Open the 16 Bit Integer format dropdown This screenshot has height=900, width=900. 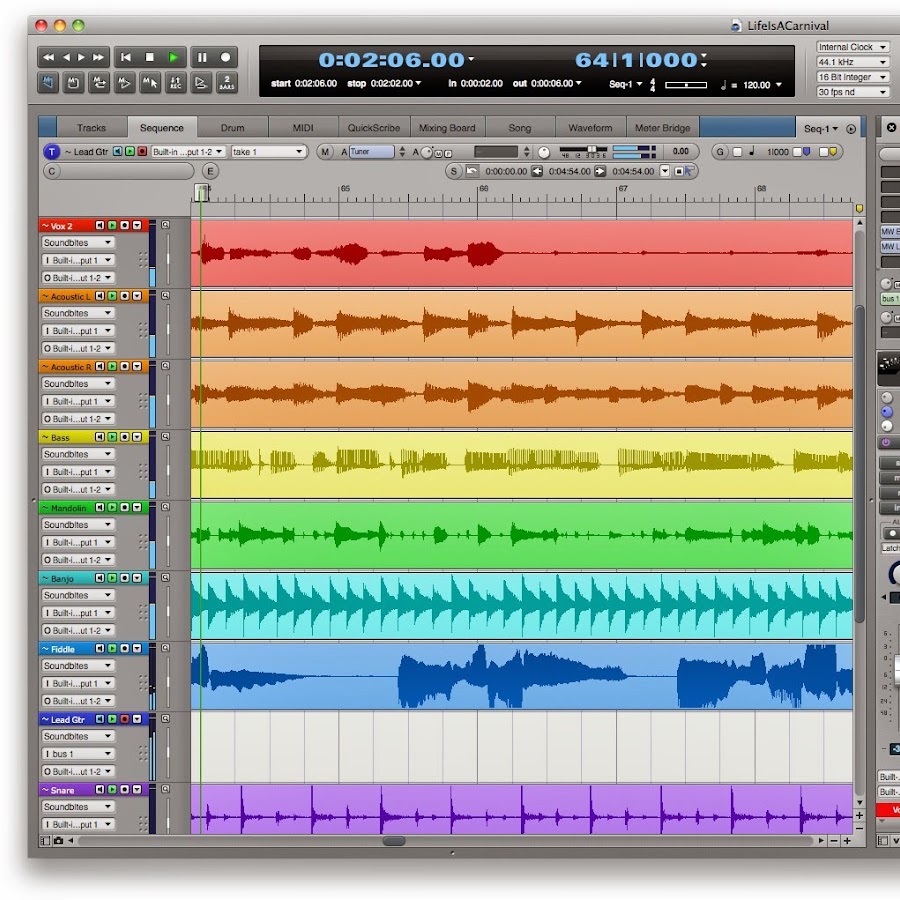coord(852,77)
